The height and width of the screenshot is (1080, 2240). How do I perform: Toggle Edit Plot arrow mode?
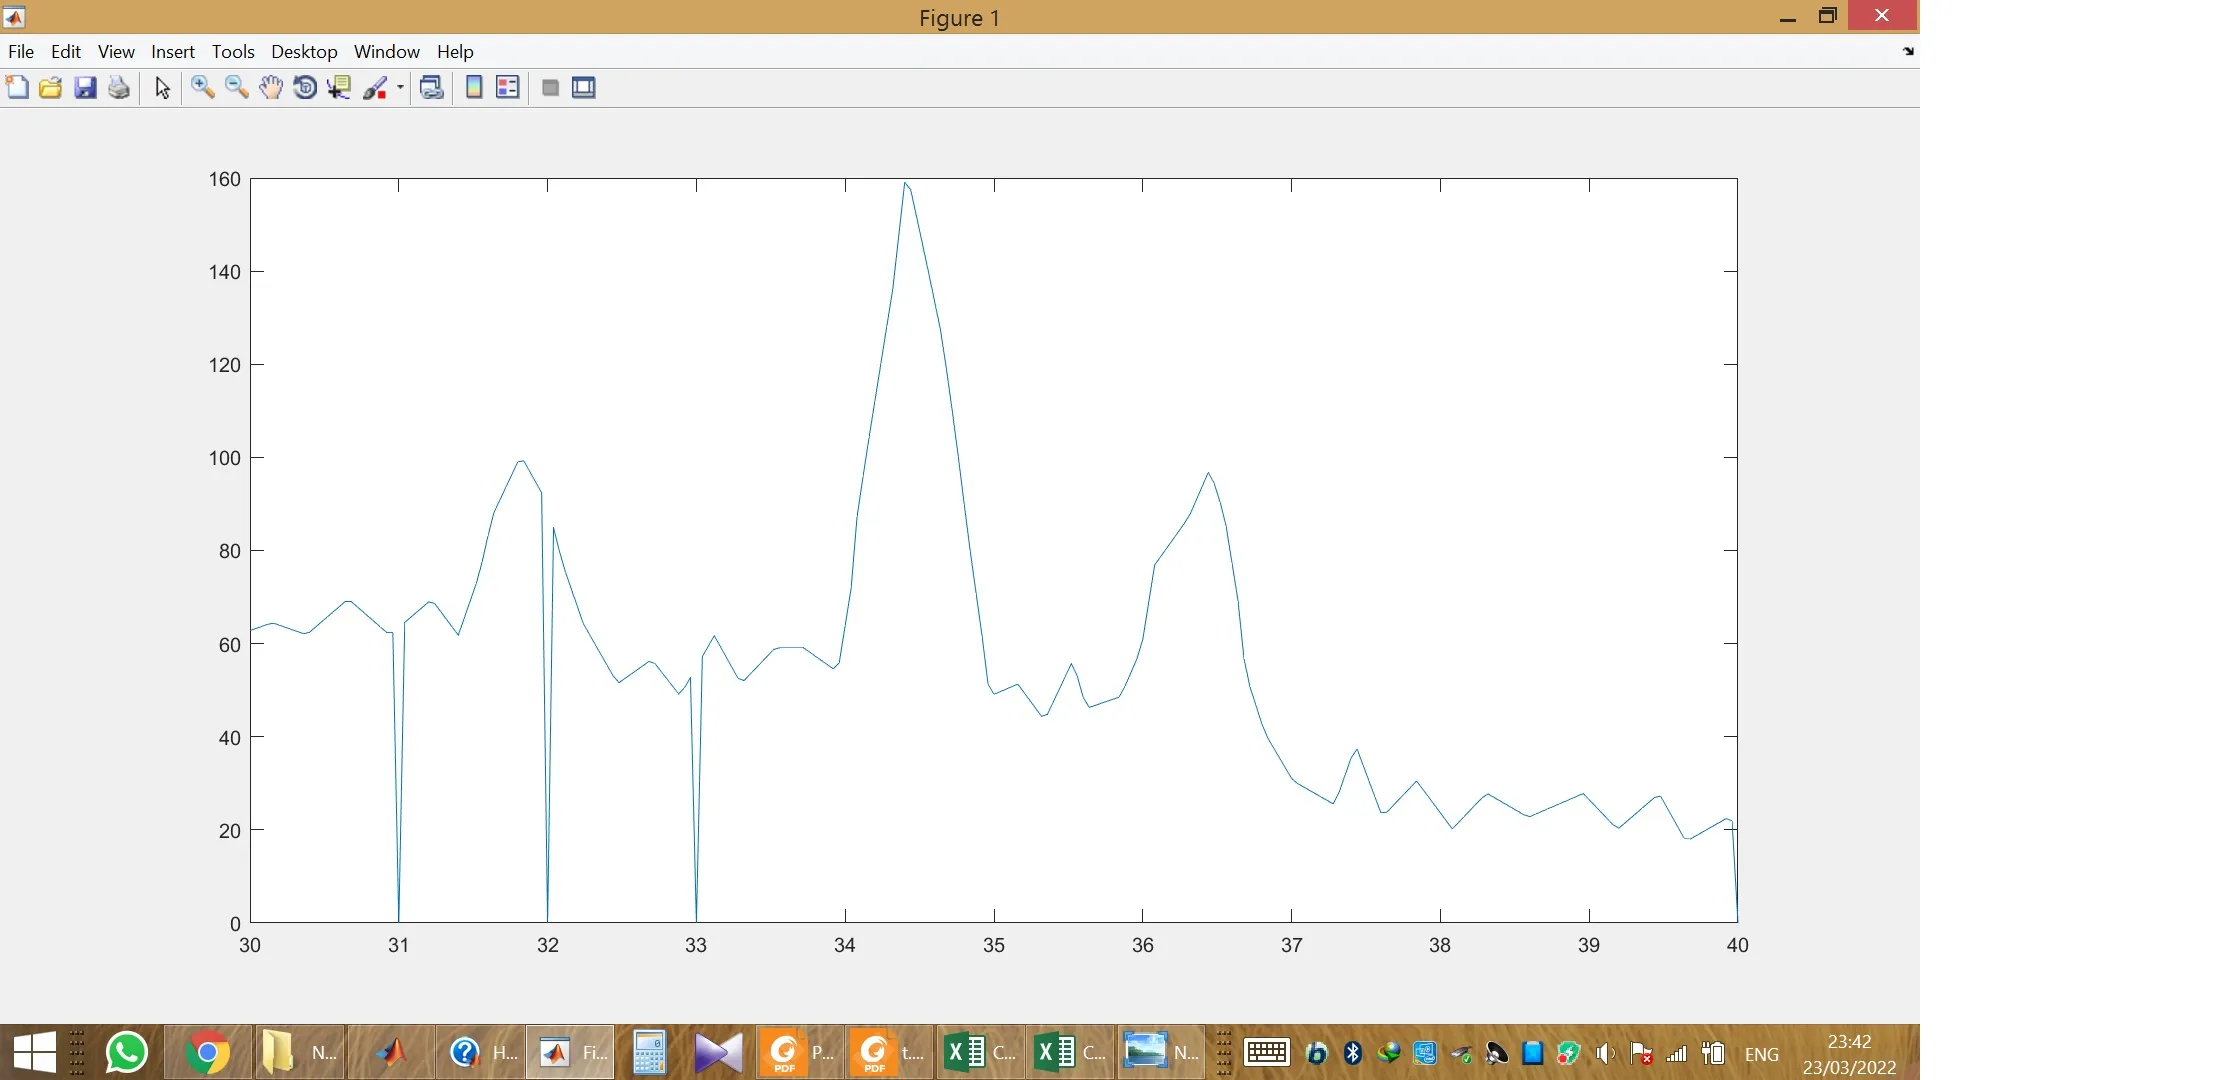click(x=162, y=88)
